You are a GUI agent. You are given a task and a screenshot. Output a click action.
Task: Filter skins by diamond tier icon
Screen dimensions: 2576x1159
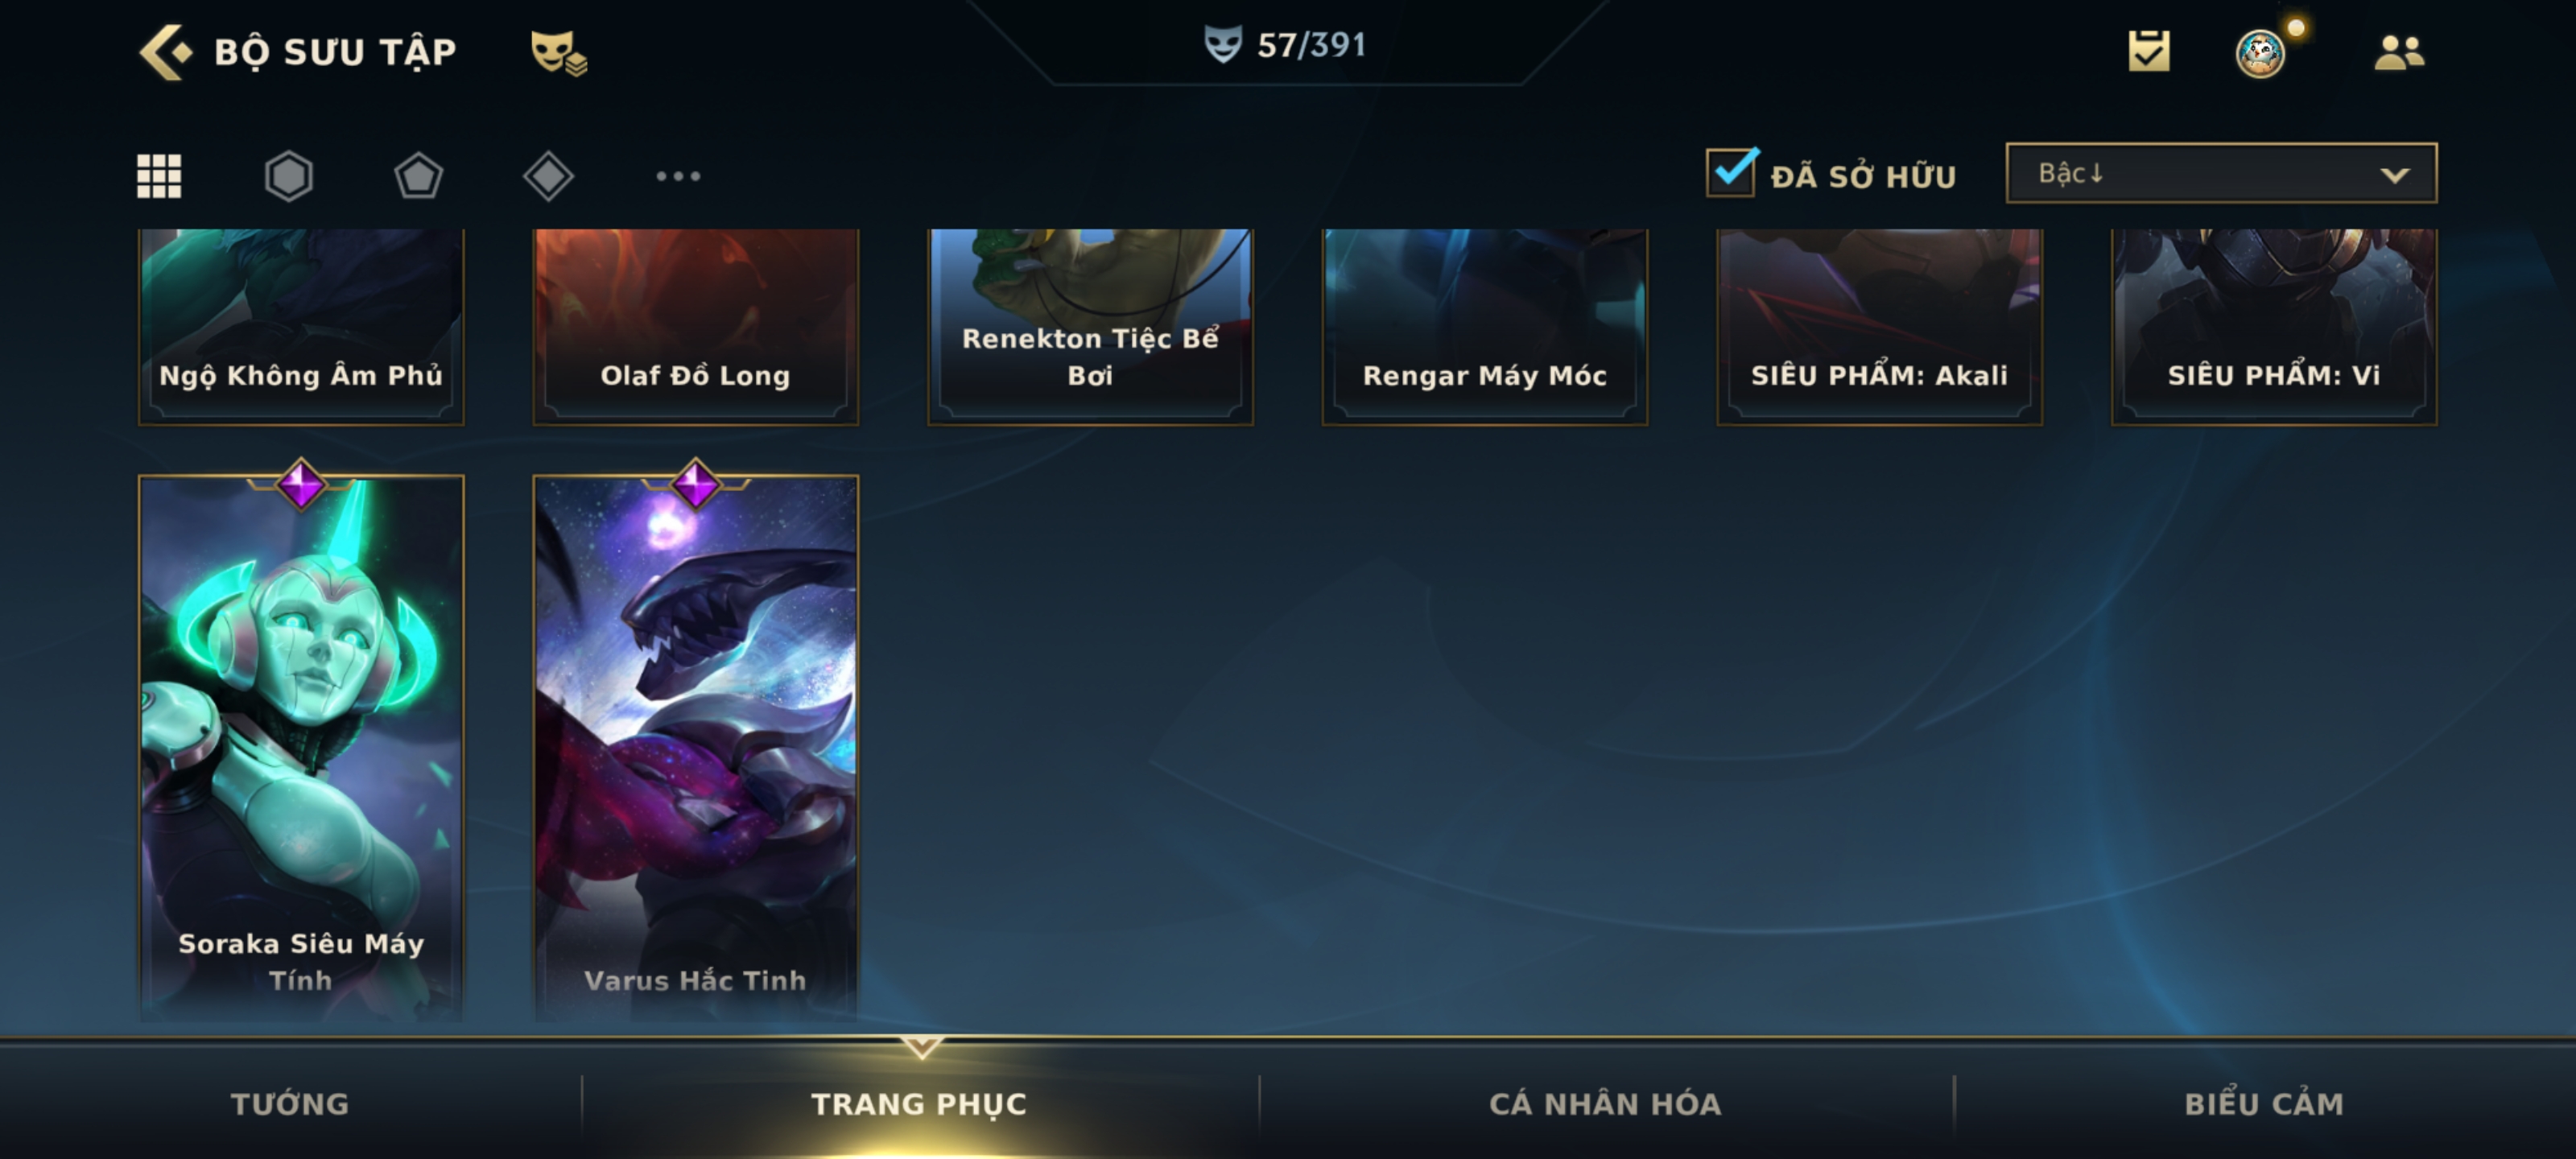click(x=548, y=176)
